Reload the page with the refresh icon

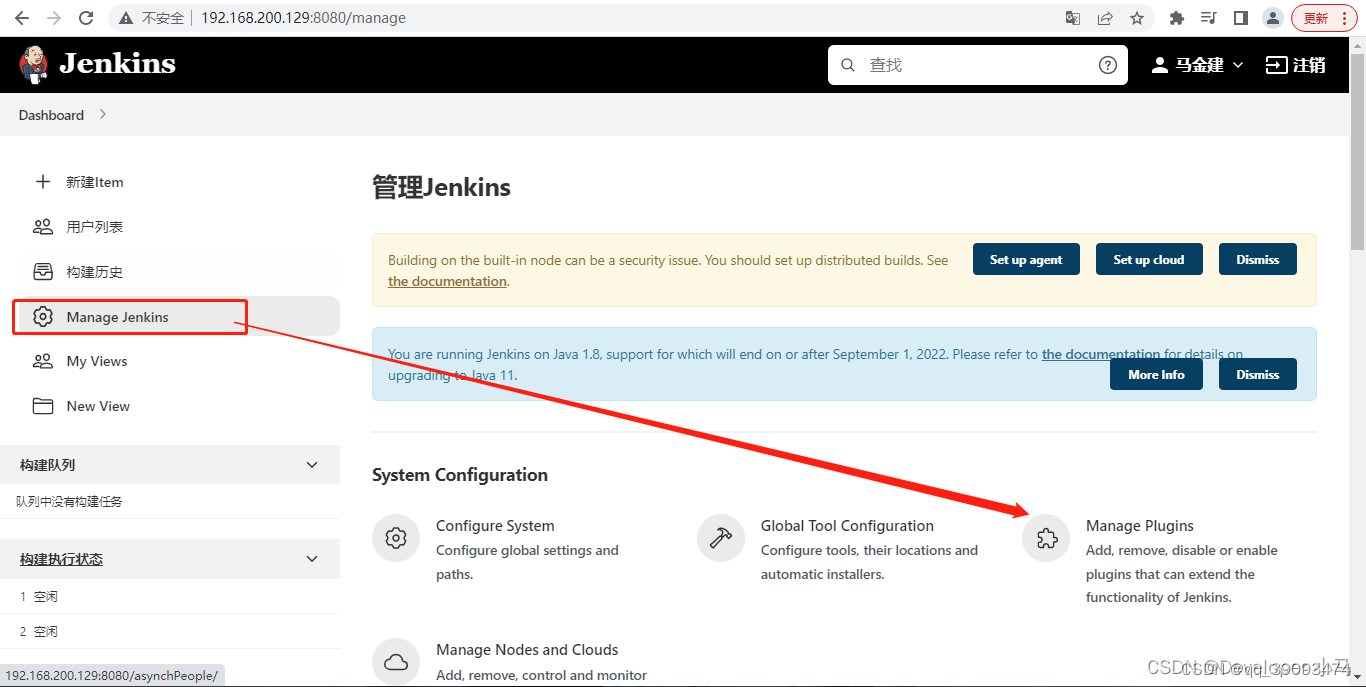[x=86, y=18]
